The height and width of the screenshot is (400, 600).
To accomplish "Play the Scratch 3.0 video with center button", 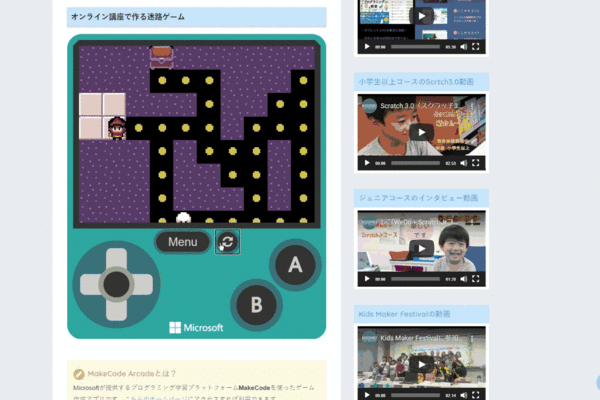I will click(x=421, y=132).
